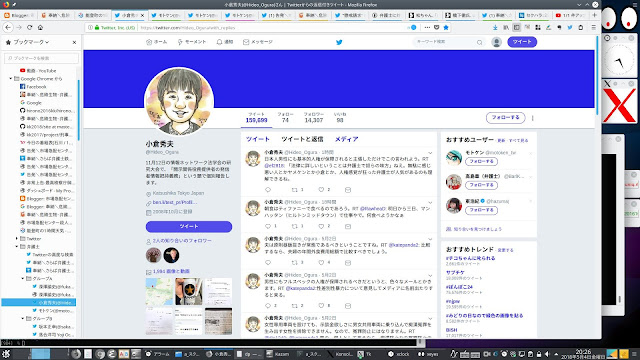This screenshot has height=360, width=640.
Task: Click the Tweet button in Twitter header
Action: click(522, 42)
